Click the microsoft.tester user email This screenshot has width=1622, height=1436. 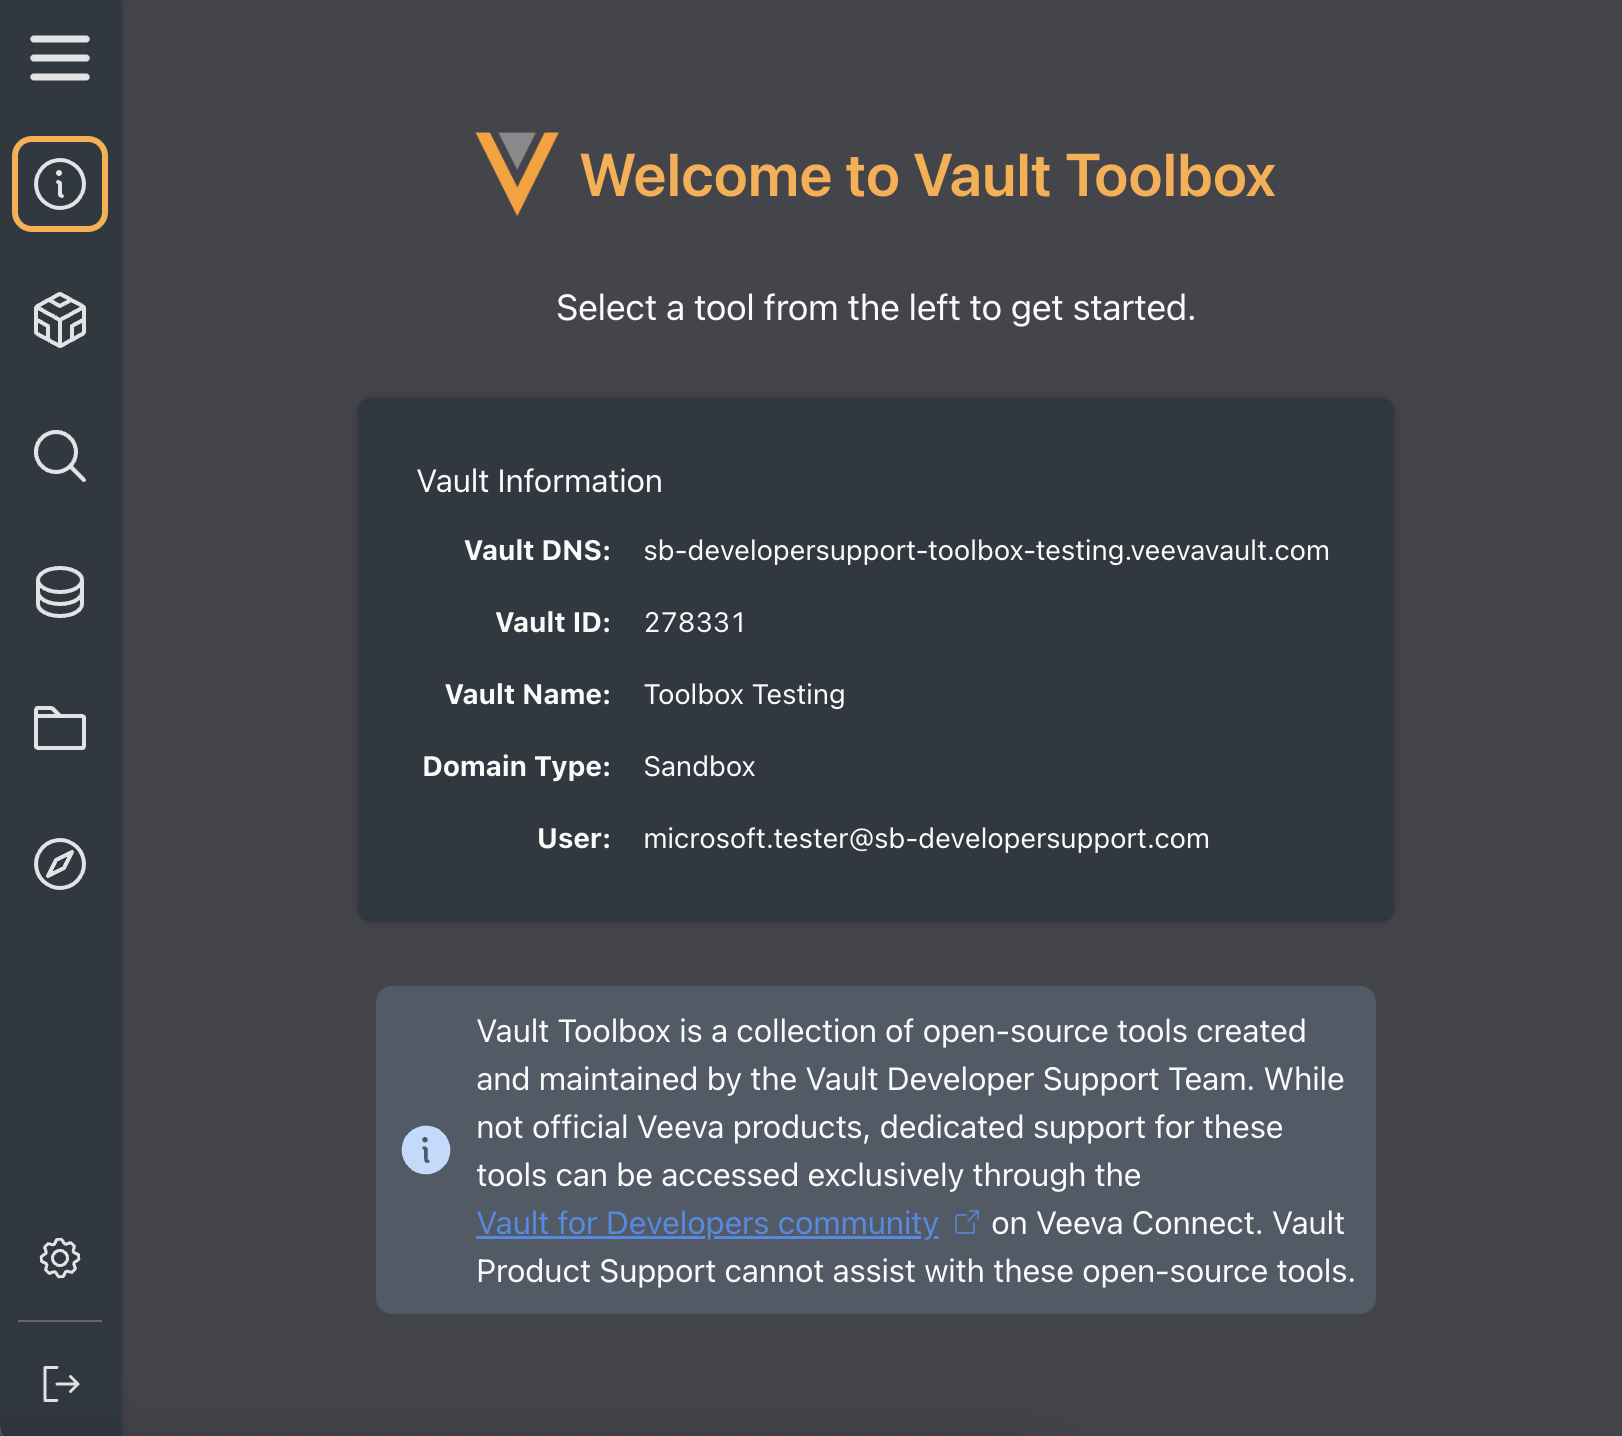coord(925,838)
